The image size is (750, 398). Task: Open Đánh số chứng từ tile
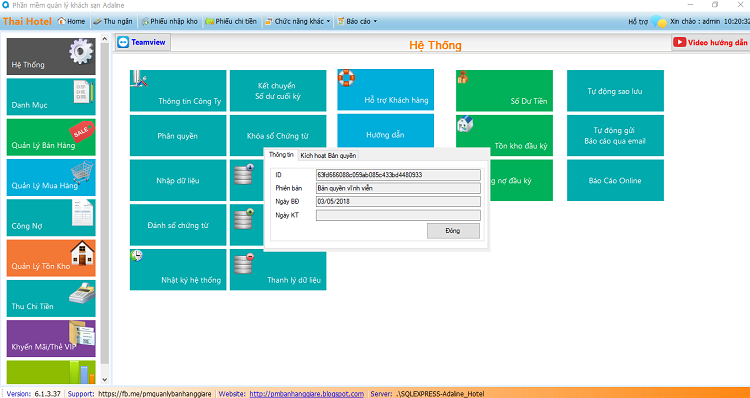coord(178,225)
